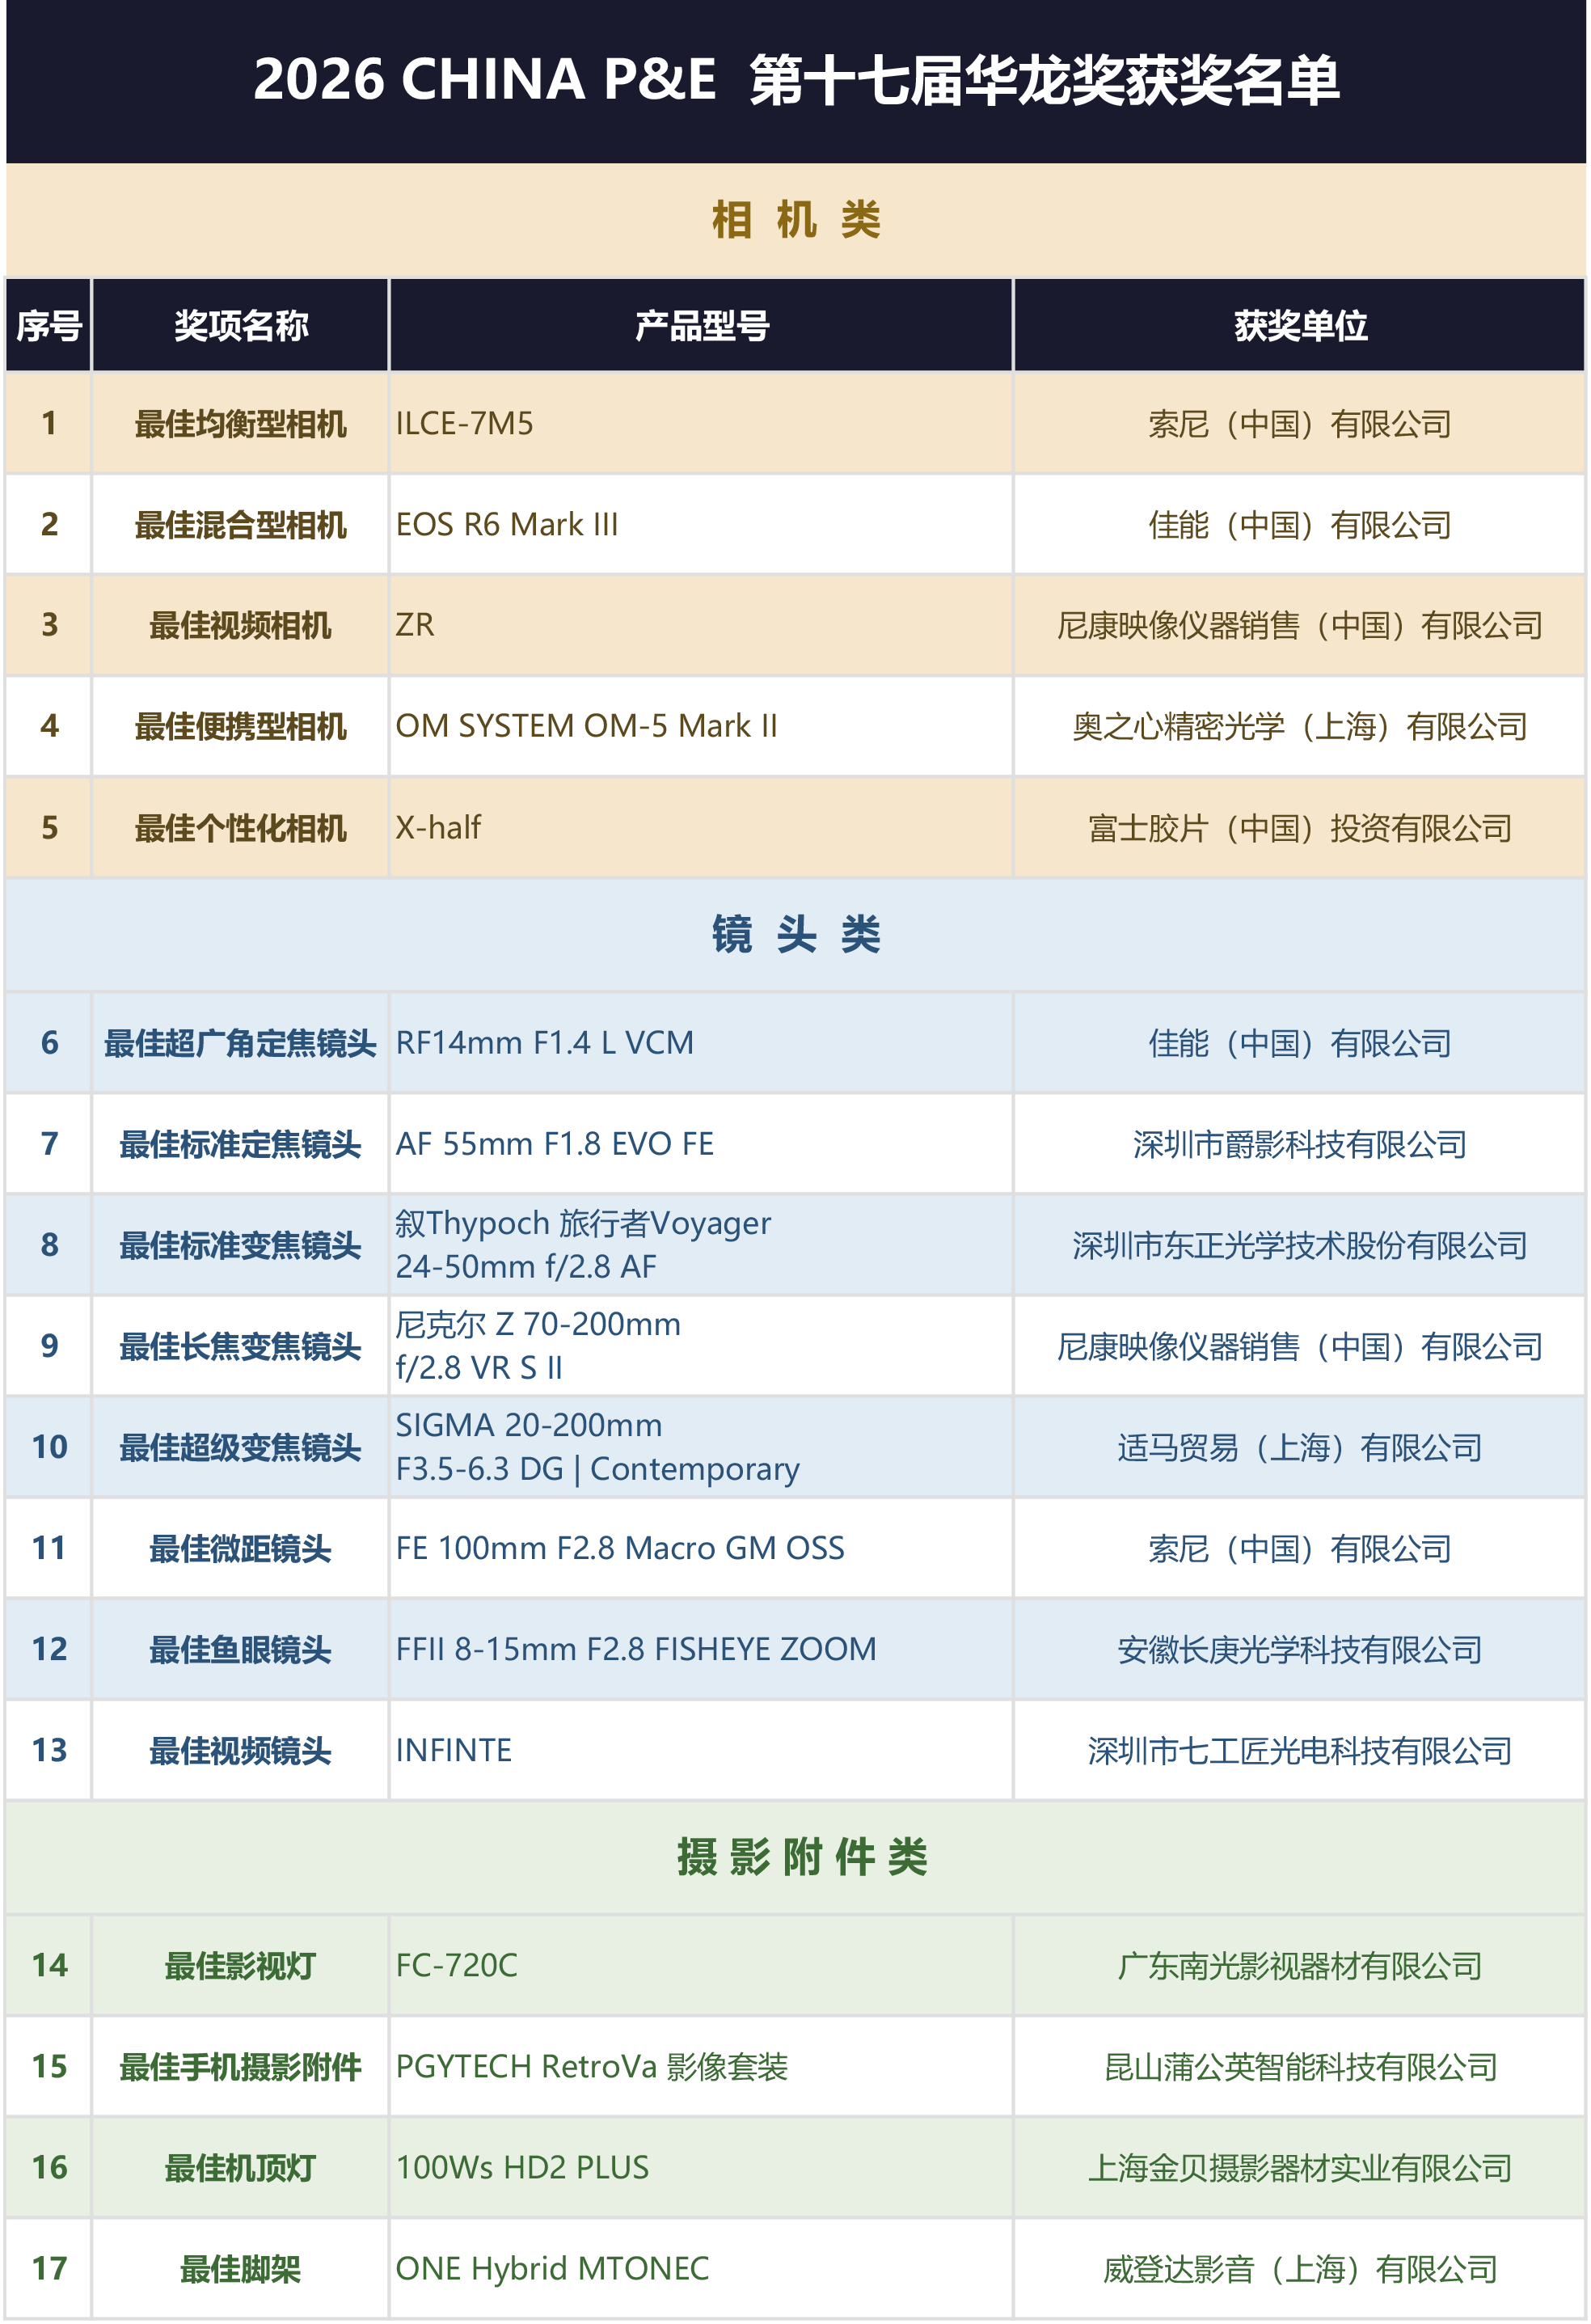Select the award name "最佳便携型相机"
Screen dimensions: 1591x2324
coord(241,727)
